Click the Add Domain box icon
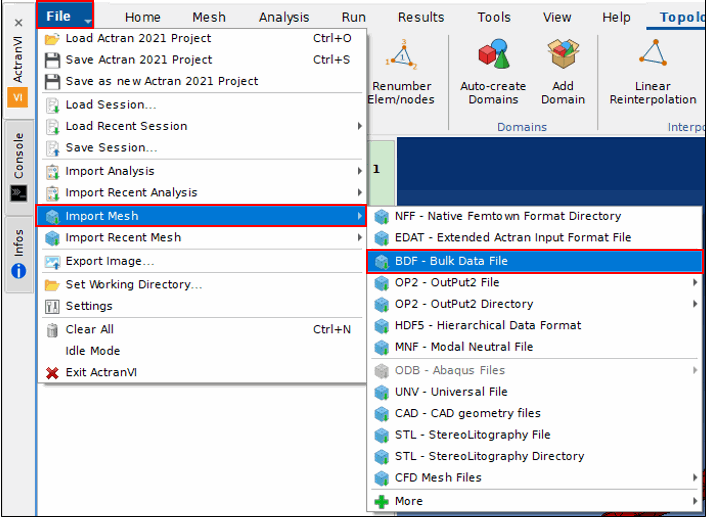The width and height of the screenshot is (709, 519). click(563, 54)
